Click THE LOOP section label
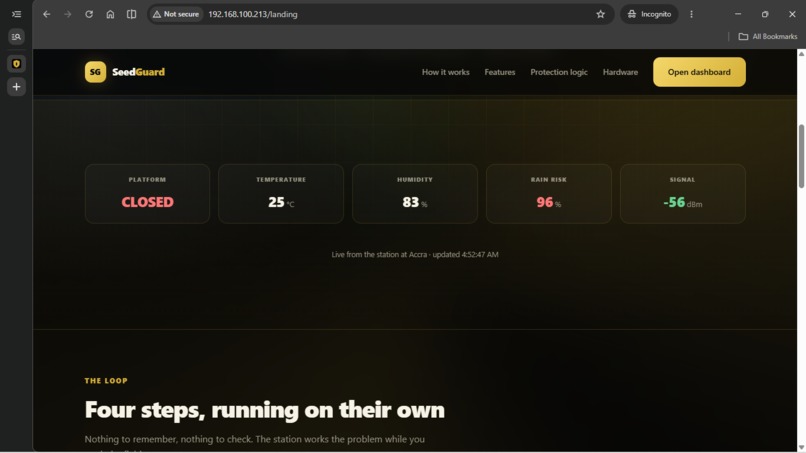This screenshot has width=806, height=453. [x=106, y=381]
